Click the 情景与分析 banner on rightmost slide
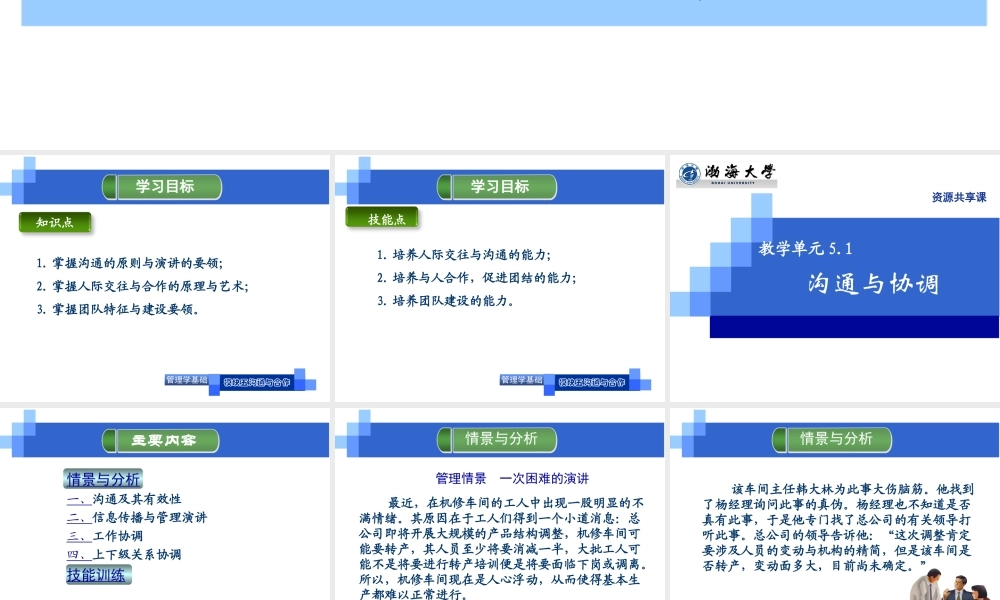The image size is (1000, 600). coord(840,439)
